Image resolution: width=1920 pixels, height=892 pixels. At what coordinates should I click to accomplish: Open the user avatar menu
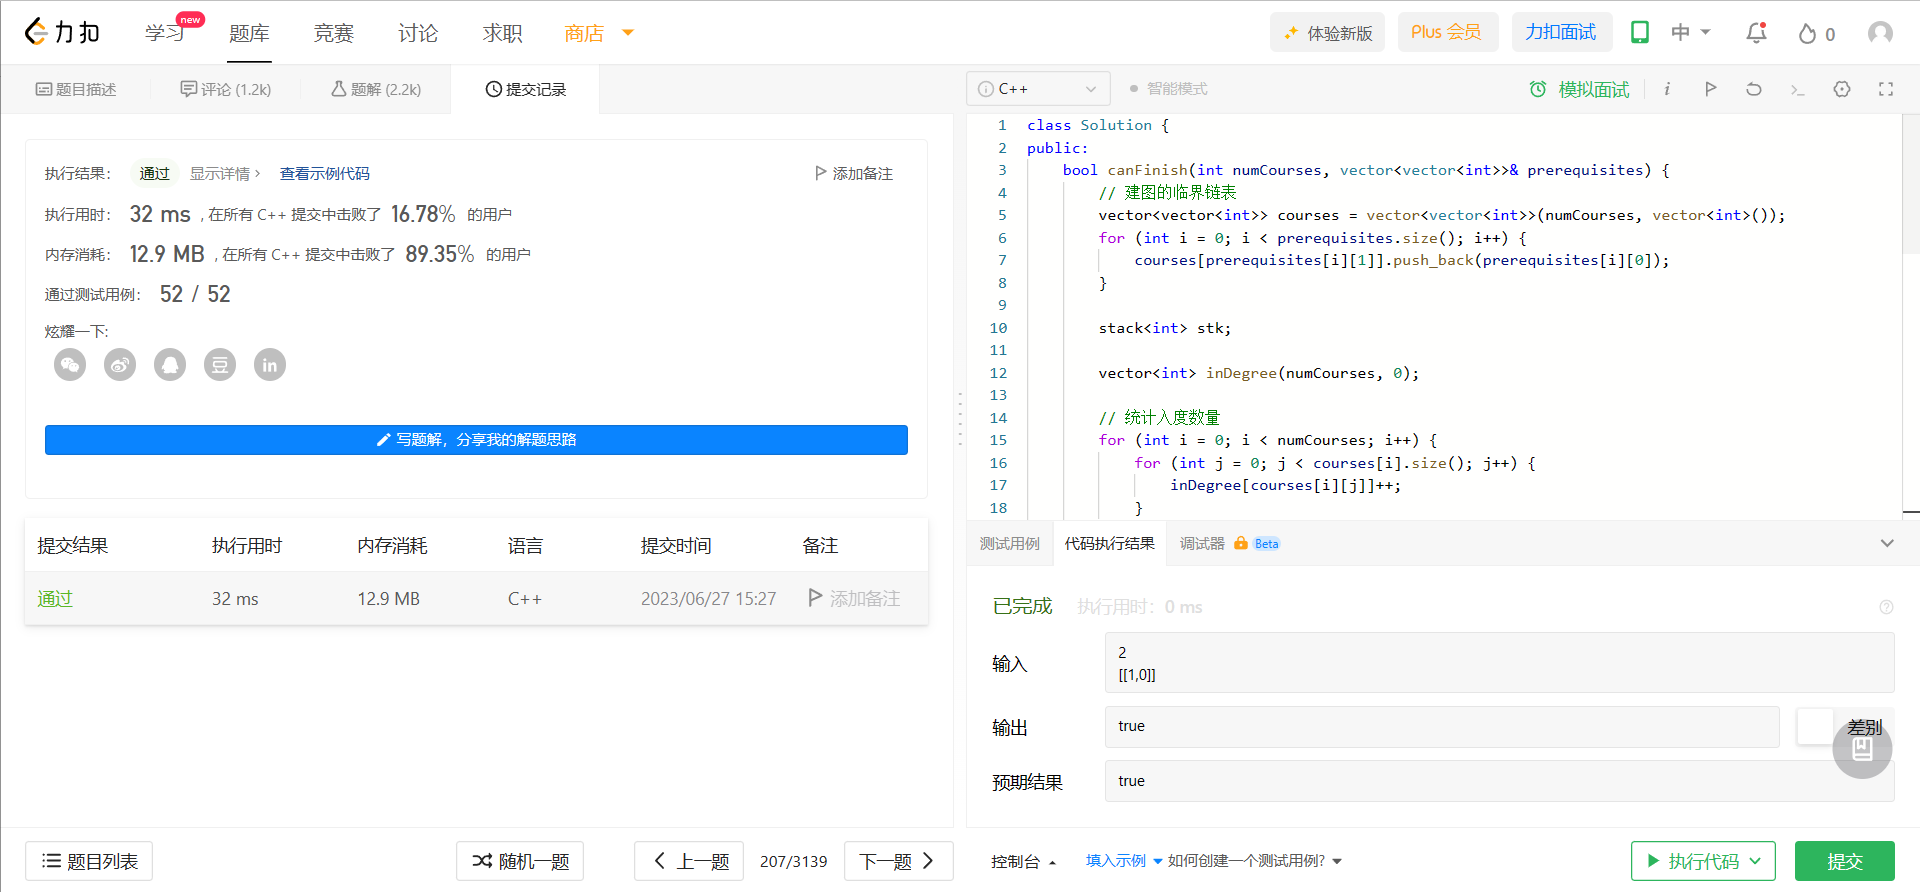point(1880,33)
